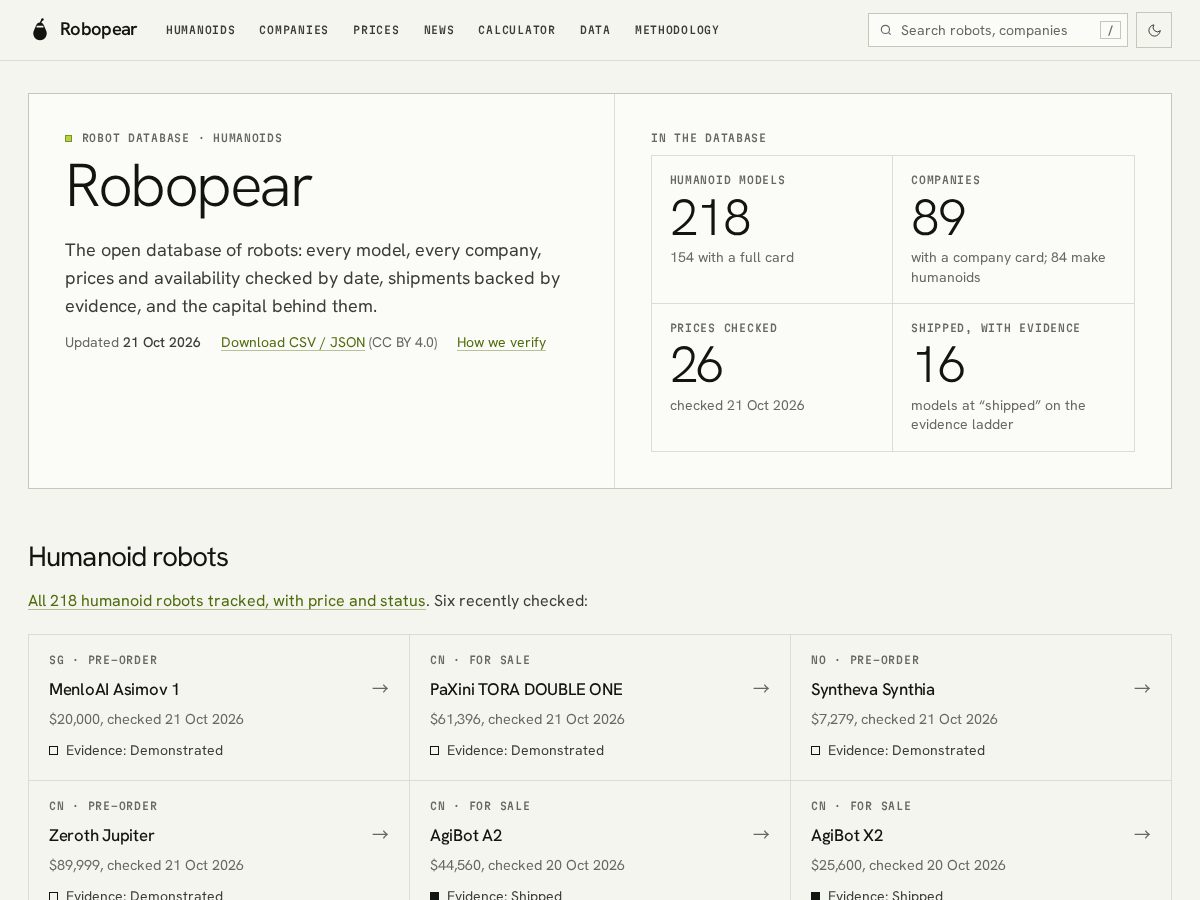Click the arrow on AgiBot X2 card
Viewport: 1200px width, 900px height.
click(x=1142, y=834)
